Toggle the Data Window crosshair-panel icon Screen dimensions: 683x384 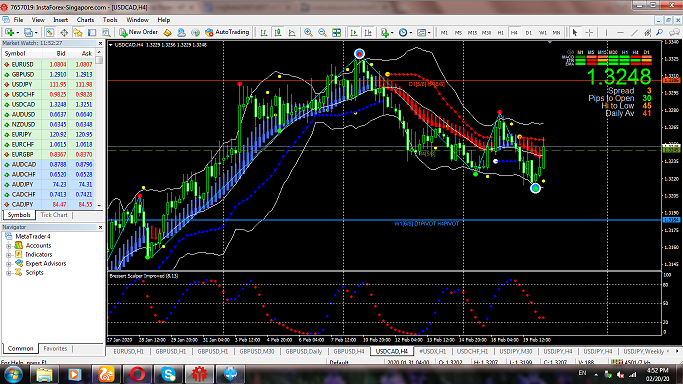[x=64, y=32]
